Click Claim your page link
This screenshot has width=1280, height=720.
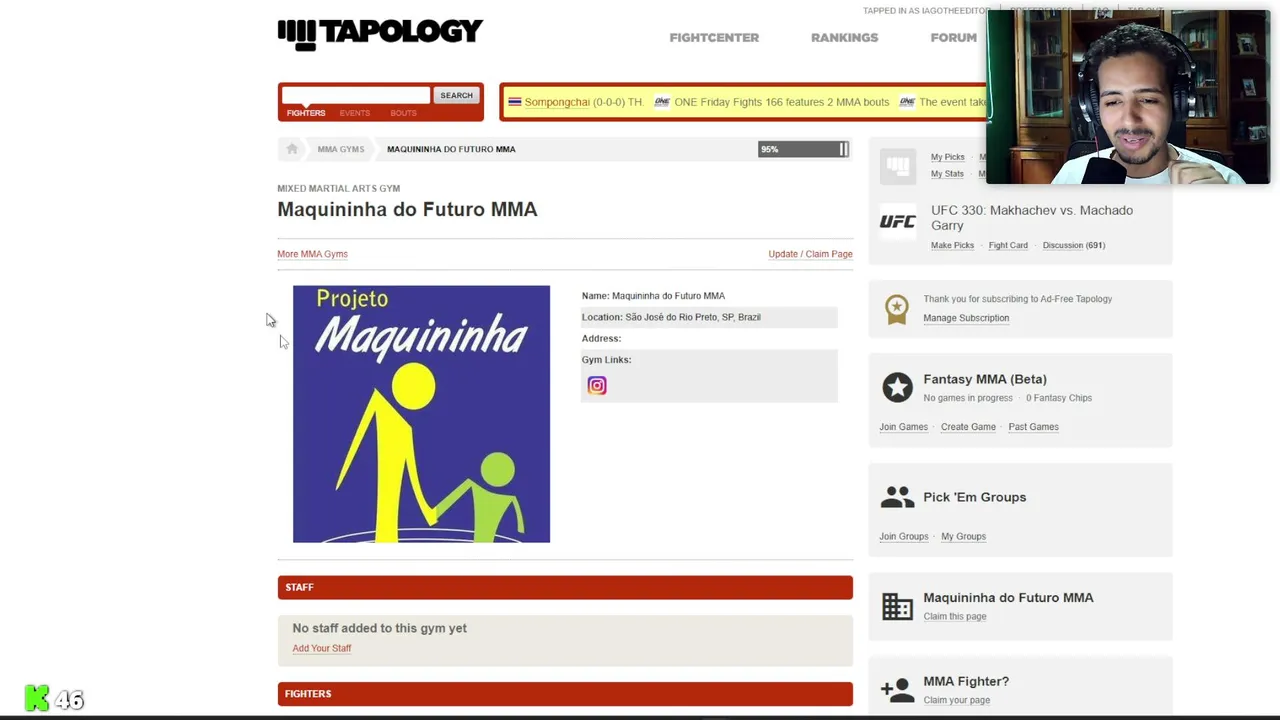957,700
